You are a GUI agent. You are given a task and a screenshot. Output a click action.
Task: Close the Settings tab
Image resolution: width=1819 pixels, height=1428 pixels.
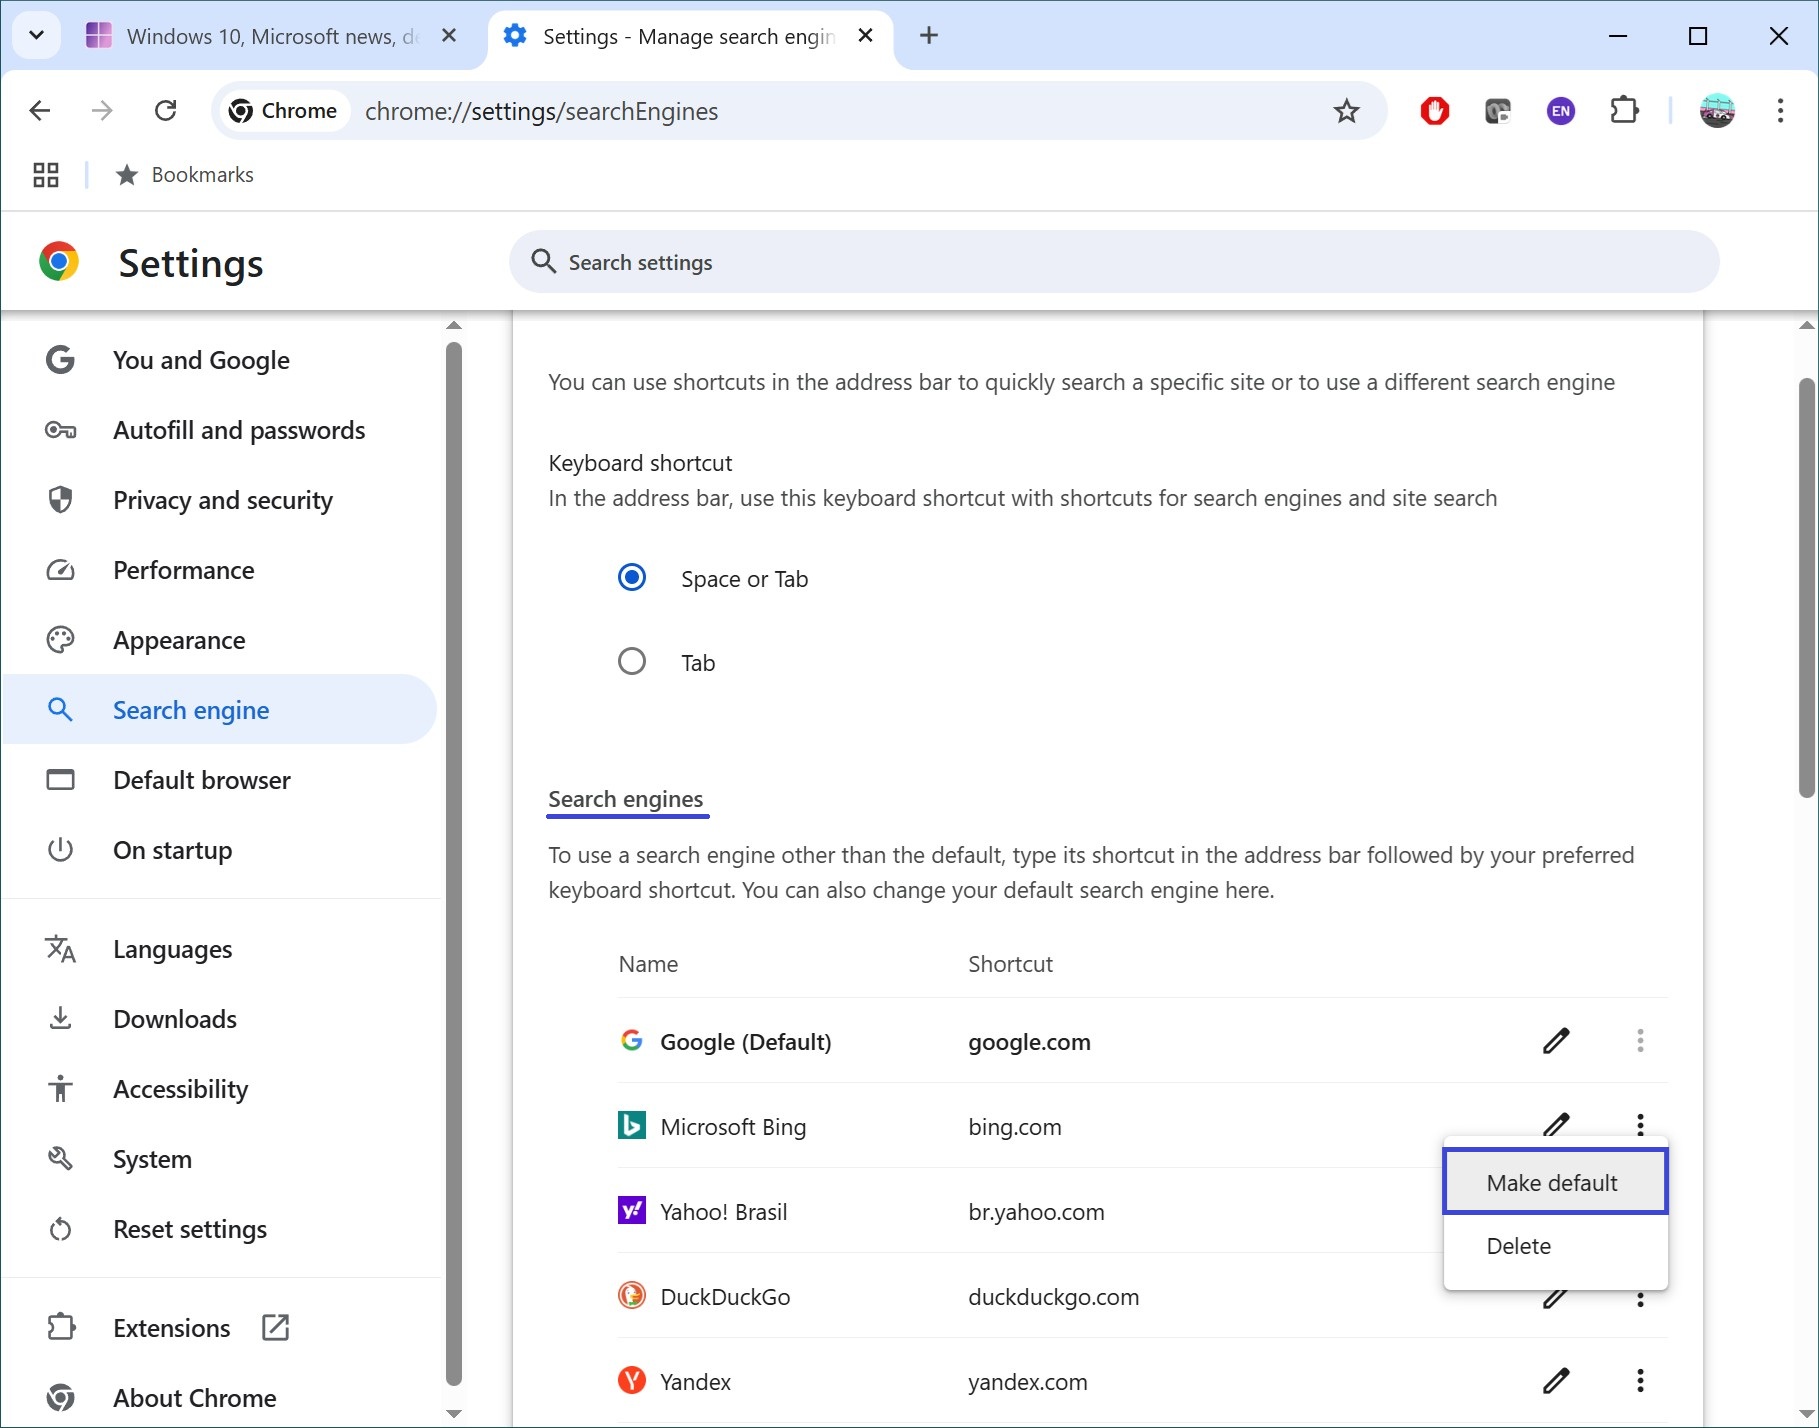point(866,36)
